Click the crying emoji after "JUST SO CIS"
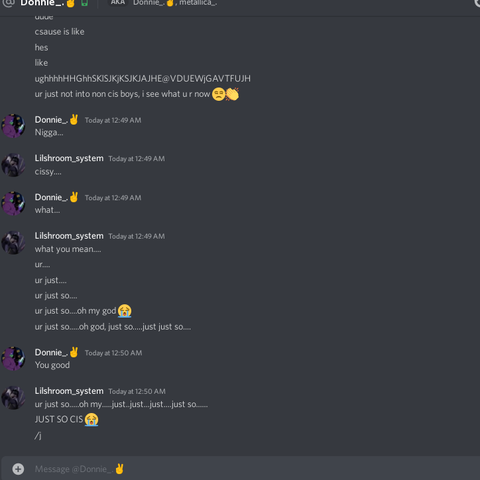The width and height of the screenshot is (480, 480). [91, 419]
